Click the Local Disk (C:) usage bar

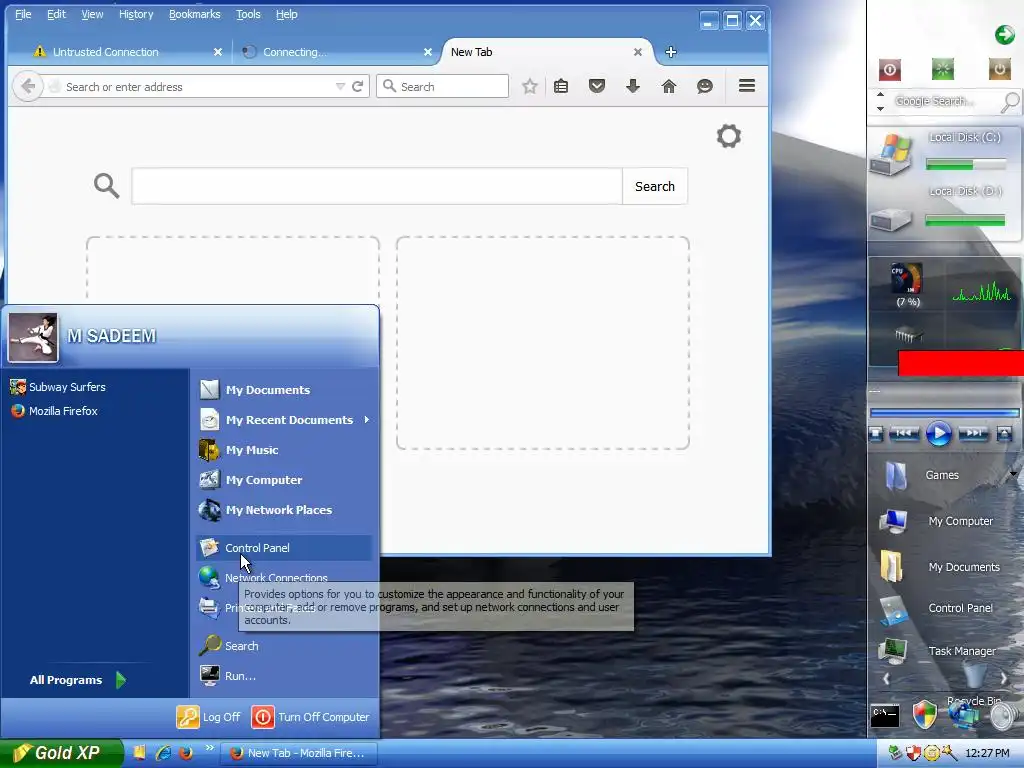966,165
